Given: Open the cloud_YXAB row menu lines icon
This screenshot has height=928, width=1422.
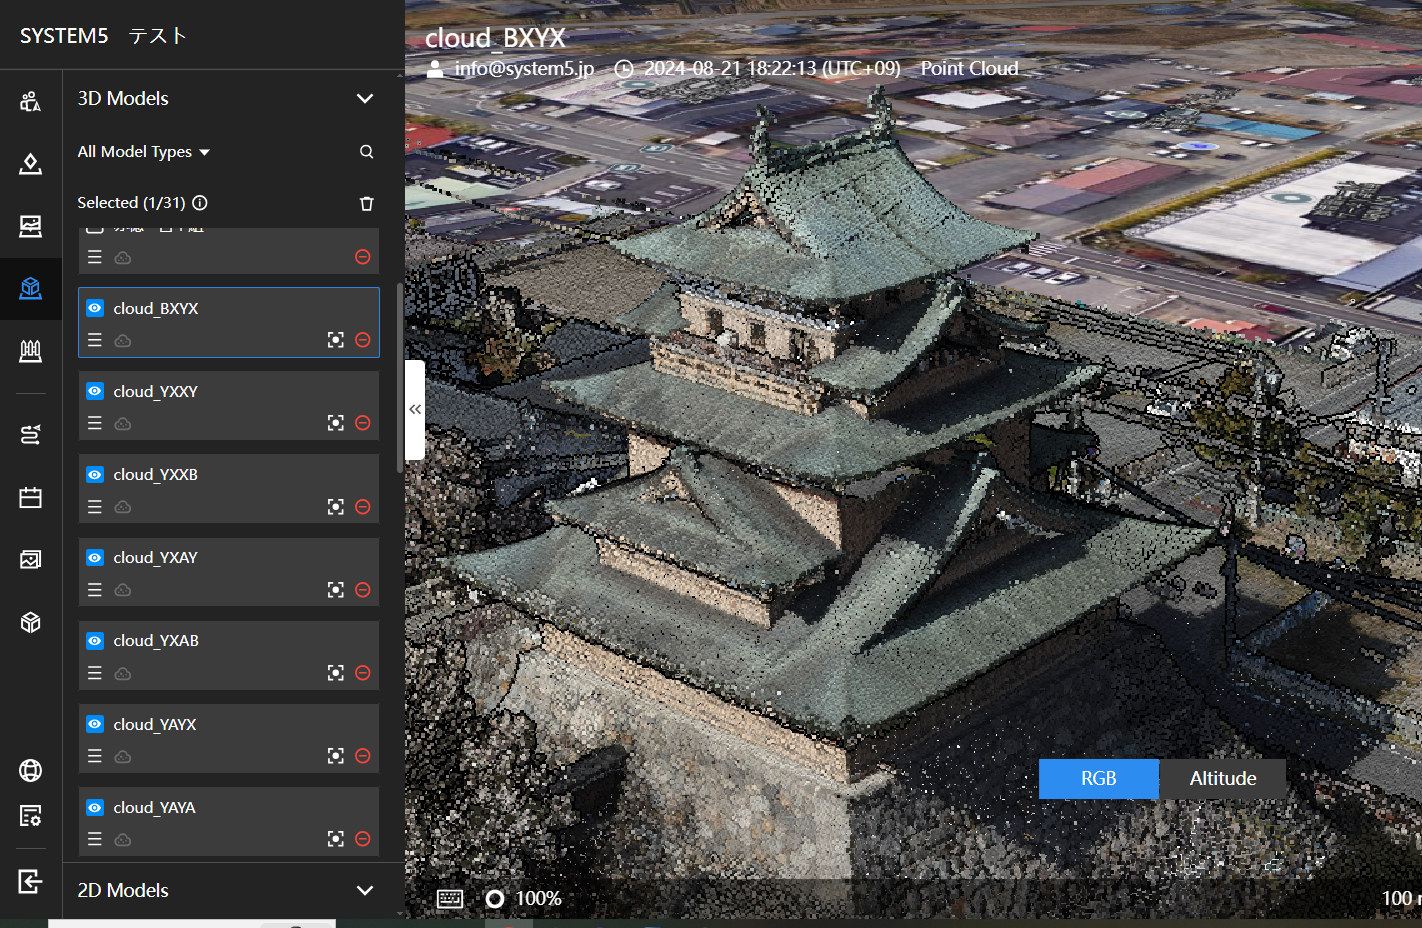Looking at the screenshot, I should 95,673.
